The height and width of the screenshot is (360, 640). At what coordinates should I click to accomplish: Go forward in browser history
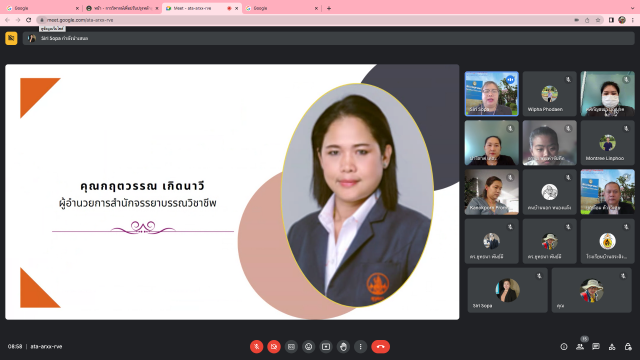pyautogui.click(x=18, y=20)
